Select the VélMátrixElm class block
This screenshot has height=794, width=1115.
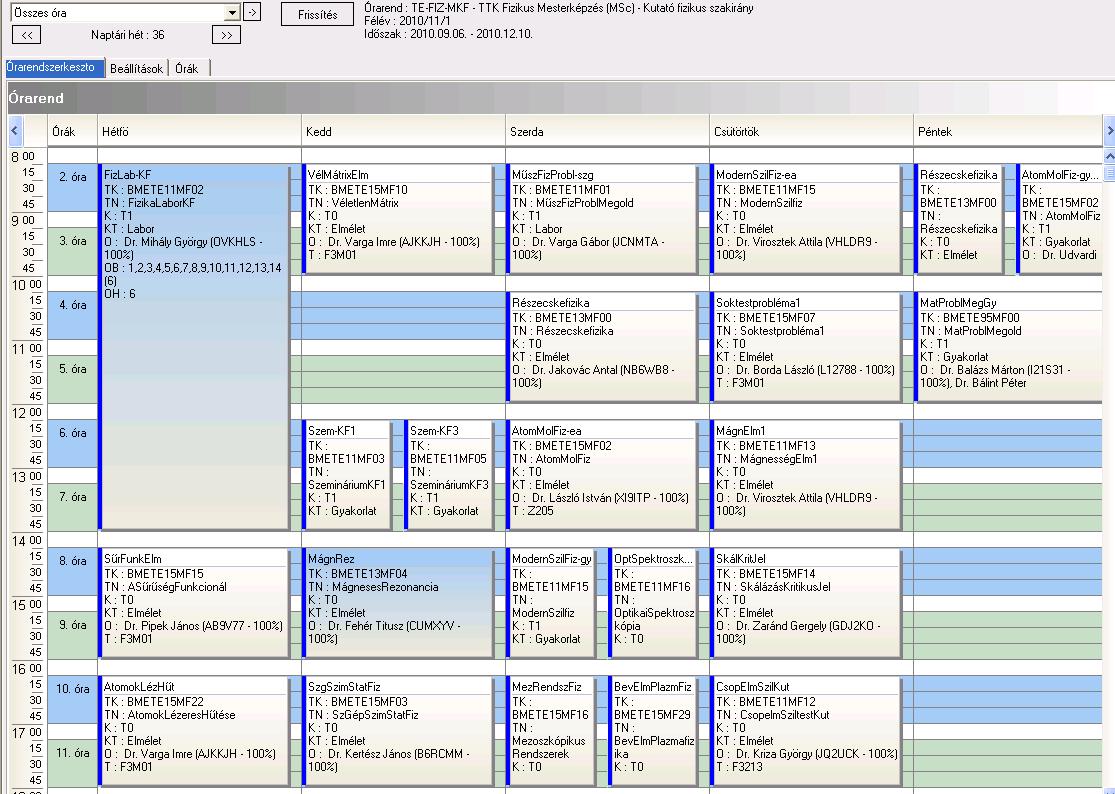coord(398,220)
